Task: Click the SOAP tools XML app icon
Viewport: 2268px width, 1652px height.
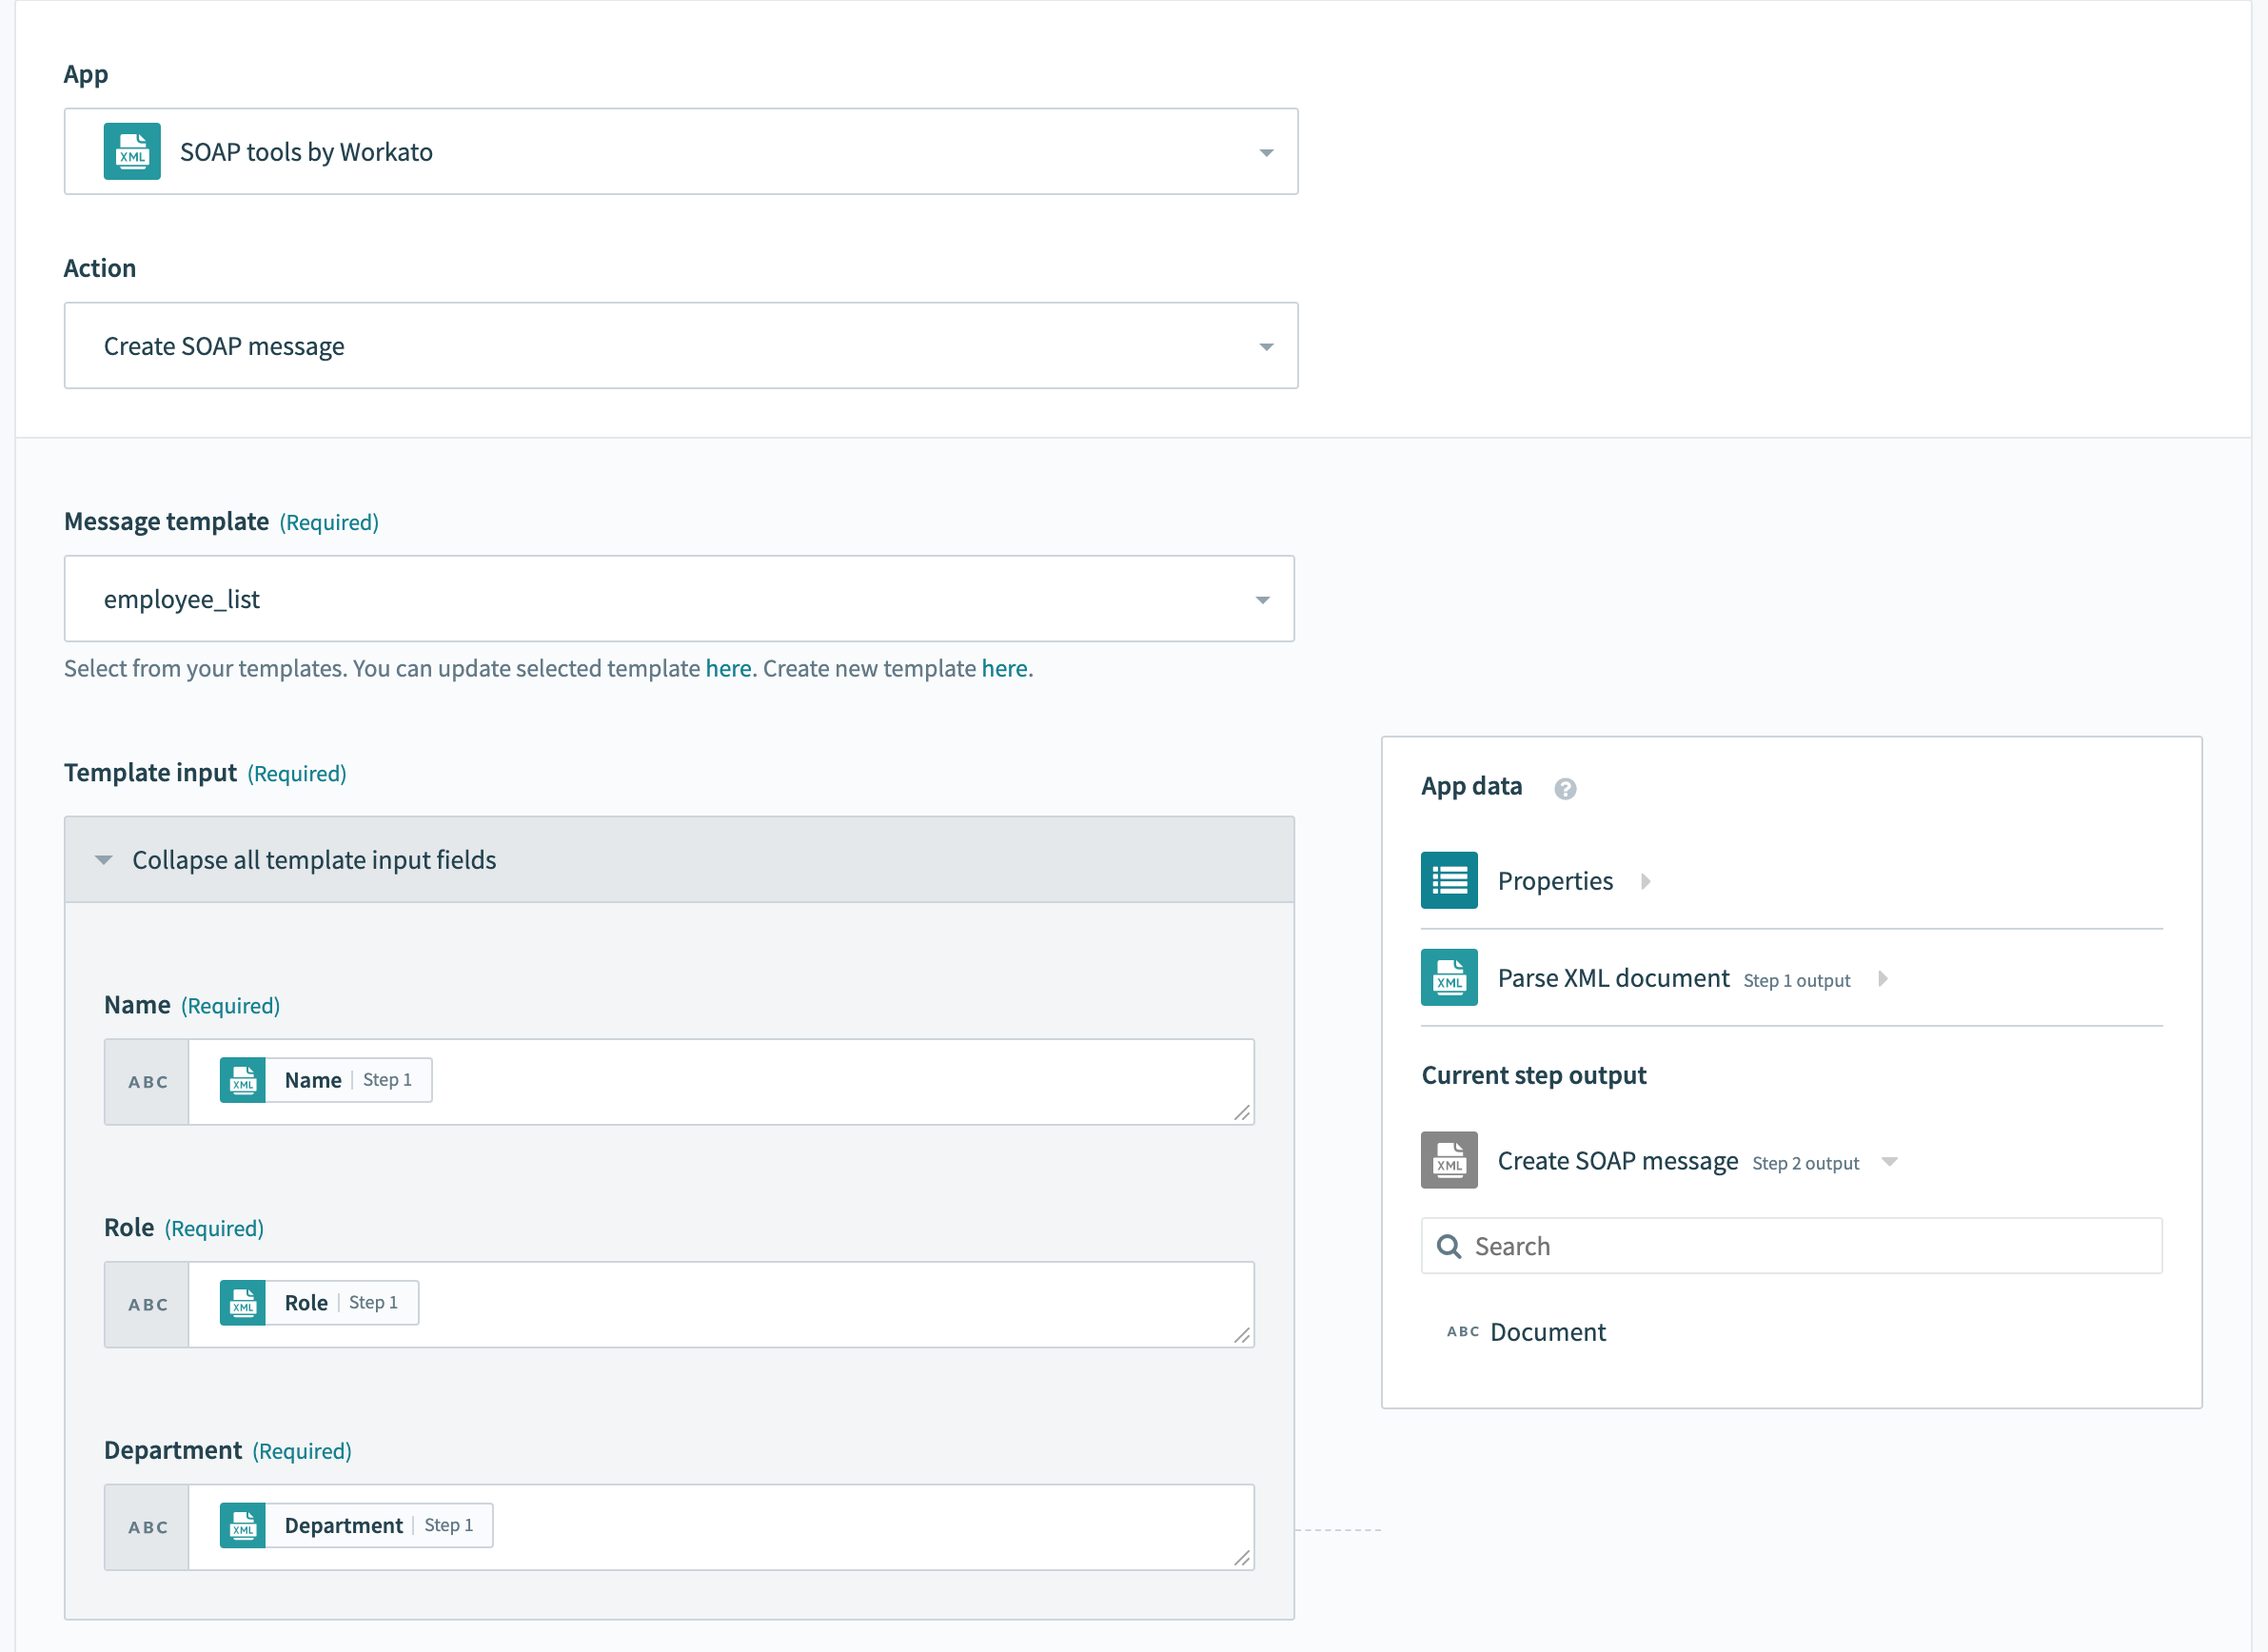Action: (x=132, y=152)
